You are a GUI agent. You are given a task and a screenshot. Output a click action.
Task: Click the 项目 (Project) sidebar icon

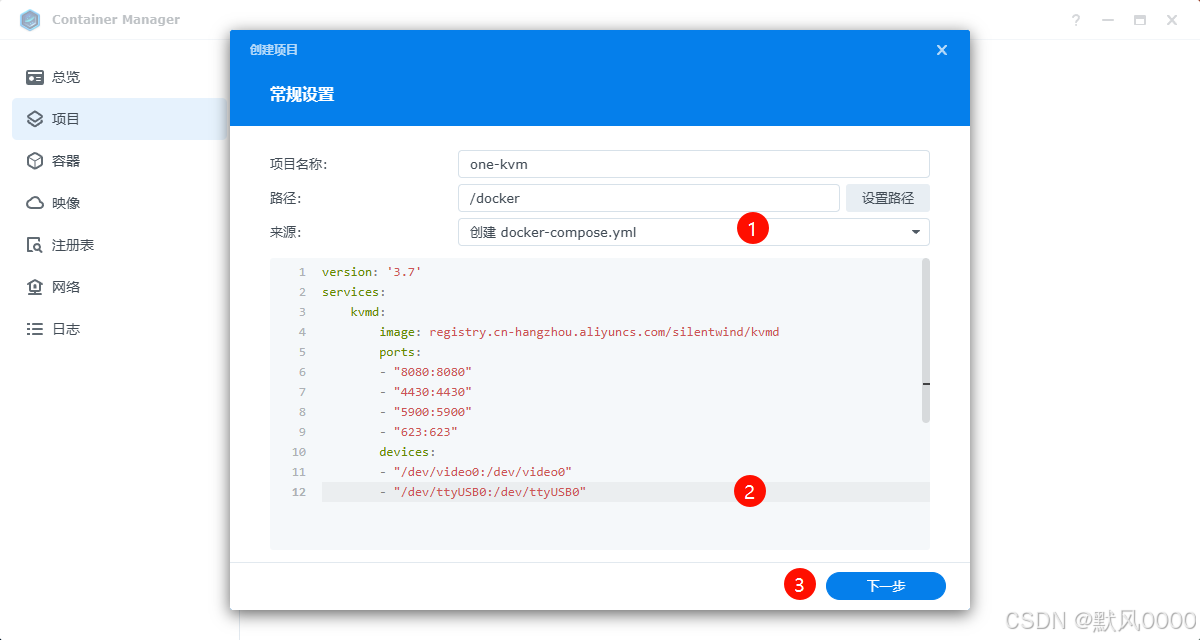(x=33, y=118)
